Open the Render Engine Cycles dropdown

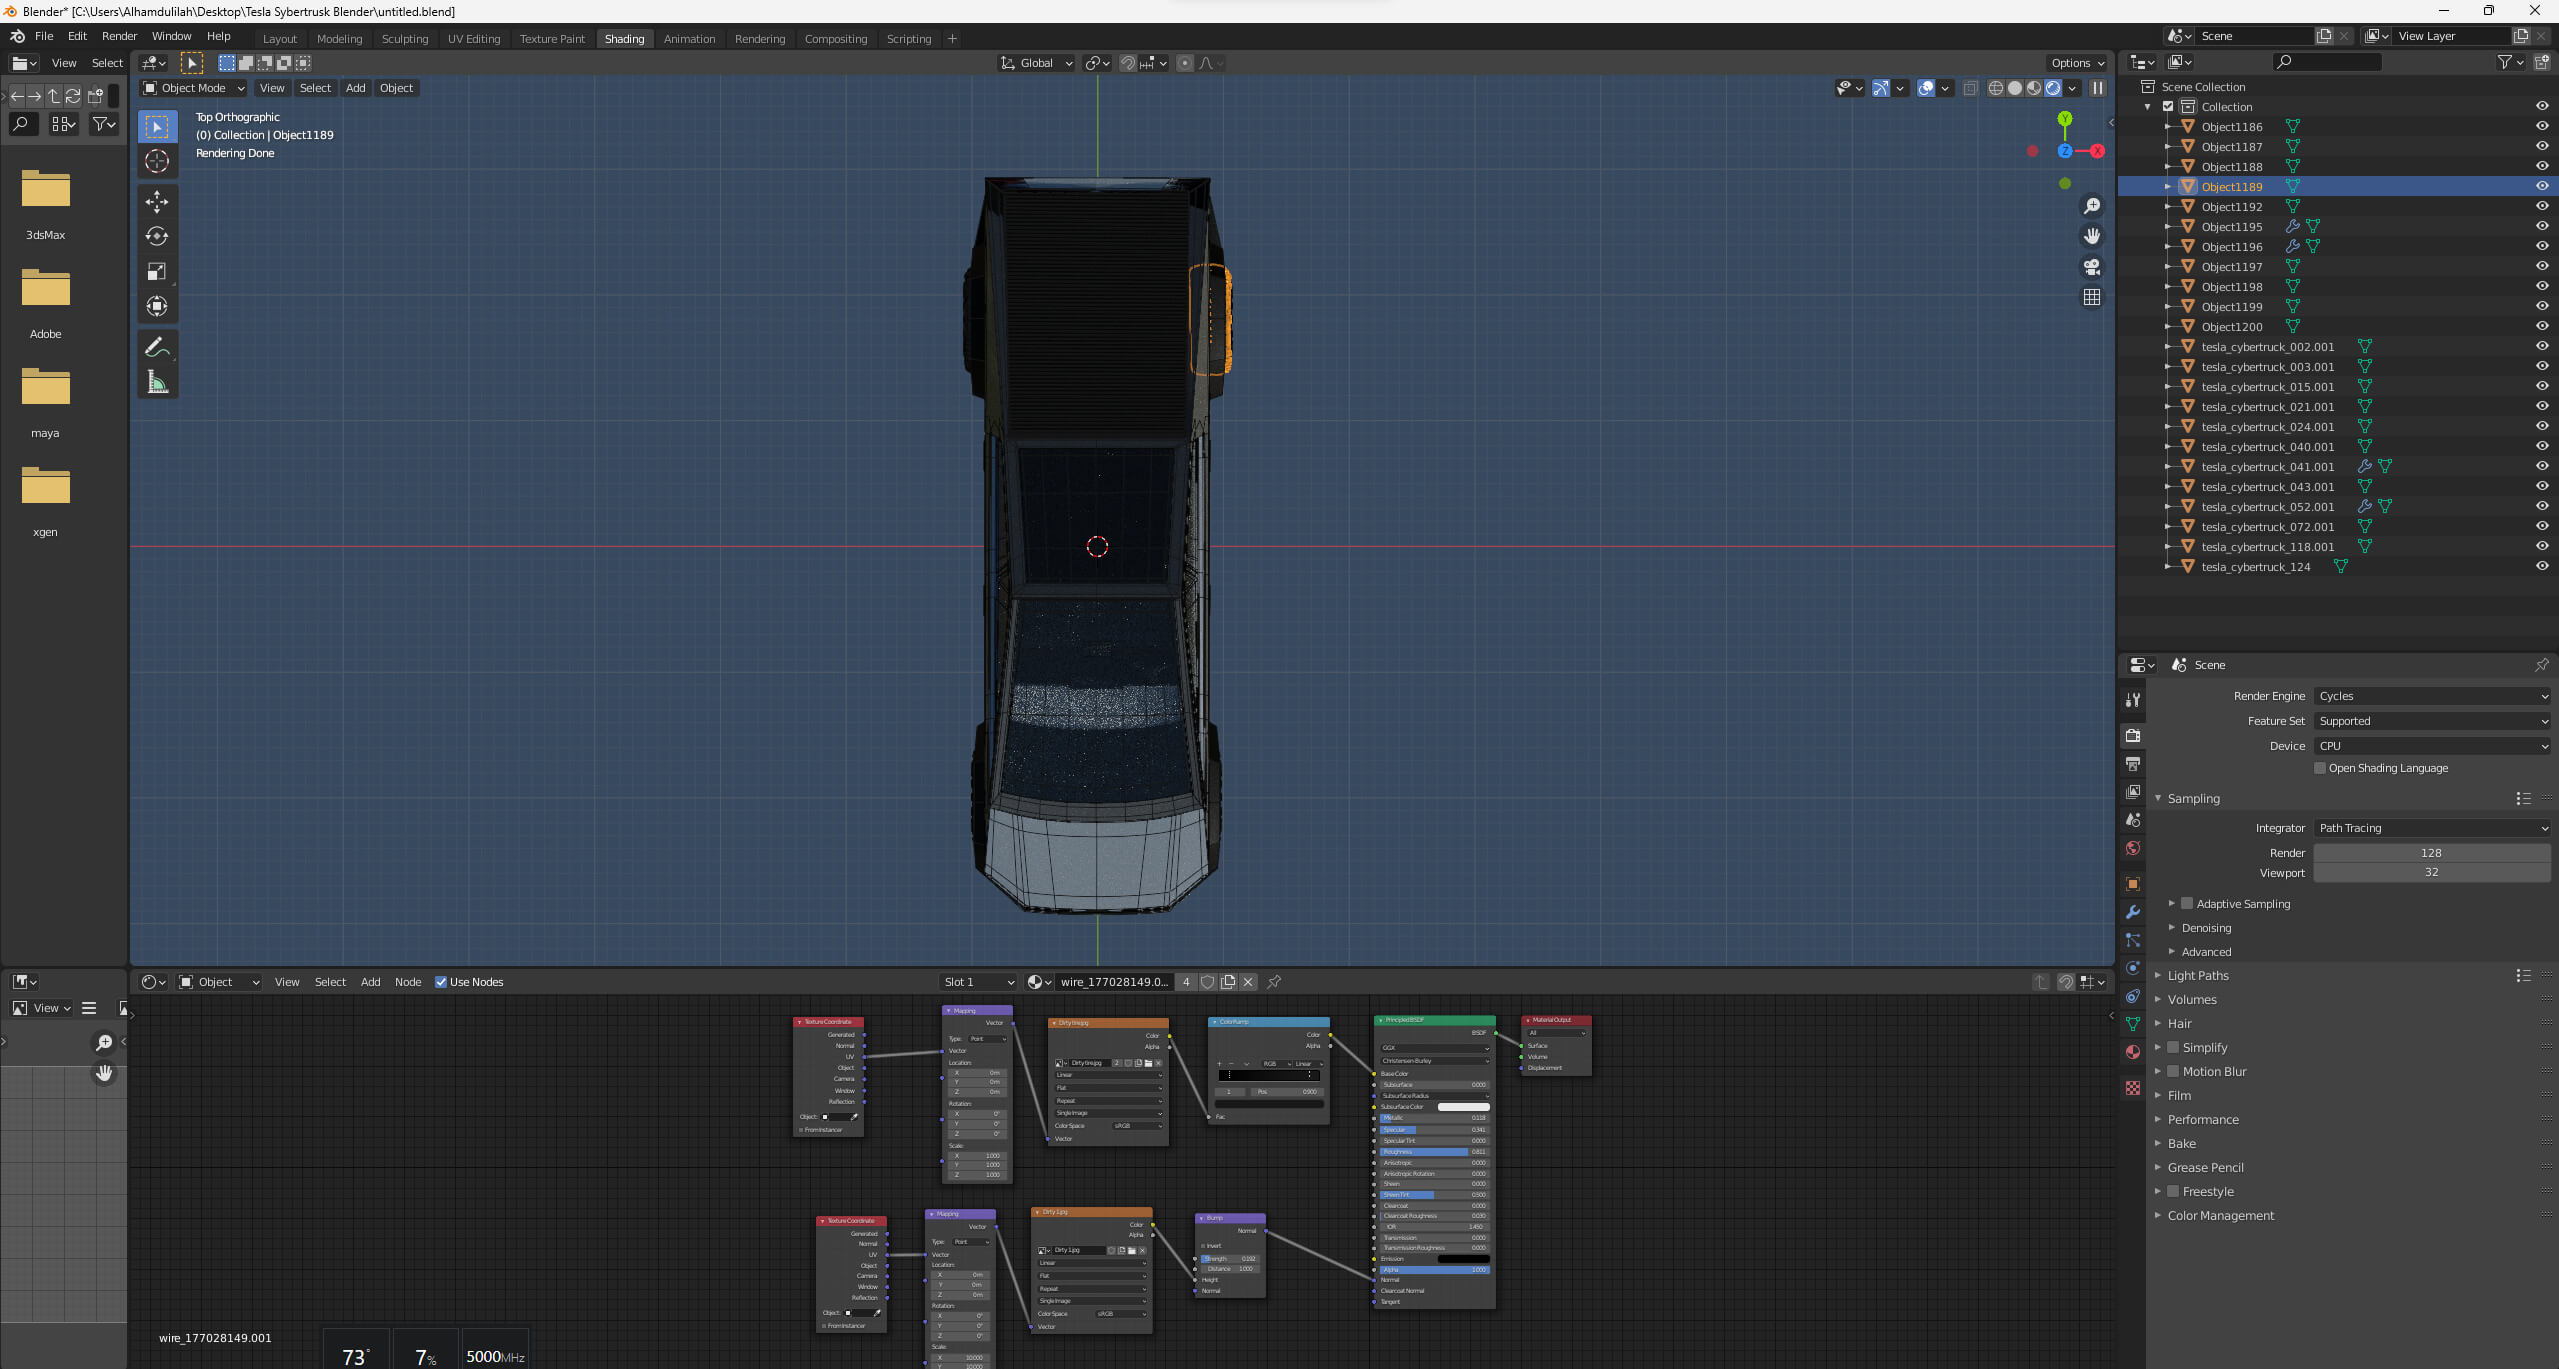tap(2431, 696)
